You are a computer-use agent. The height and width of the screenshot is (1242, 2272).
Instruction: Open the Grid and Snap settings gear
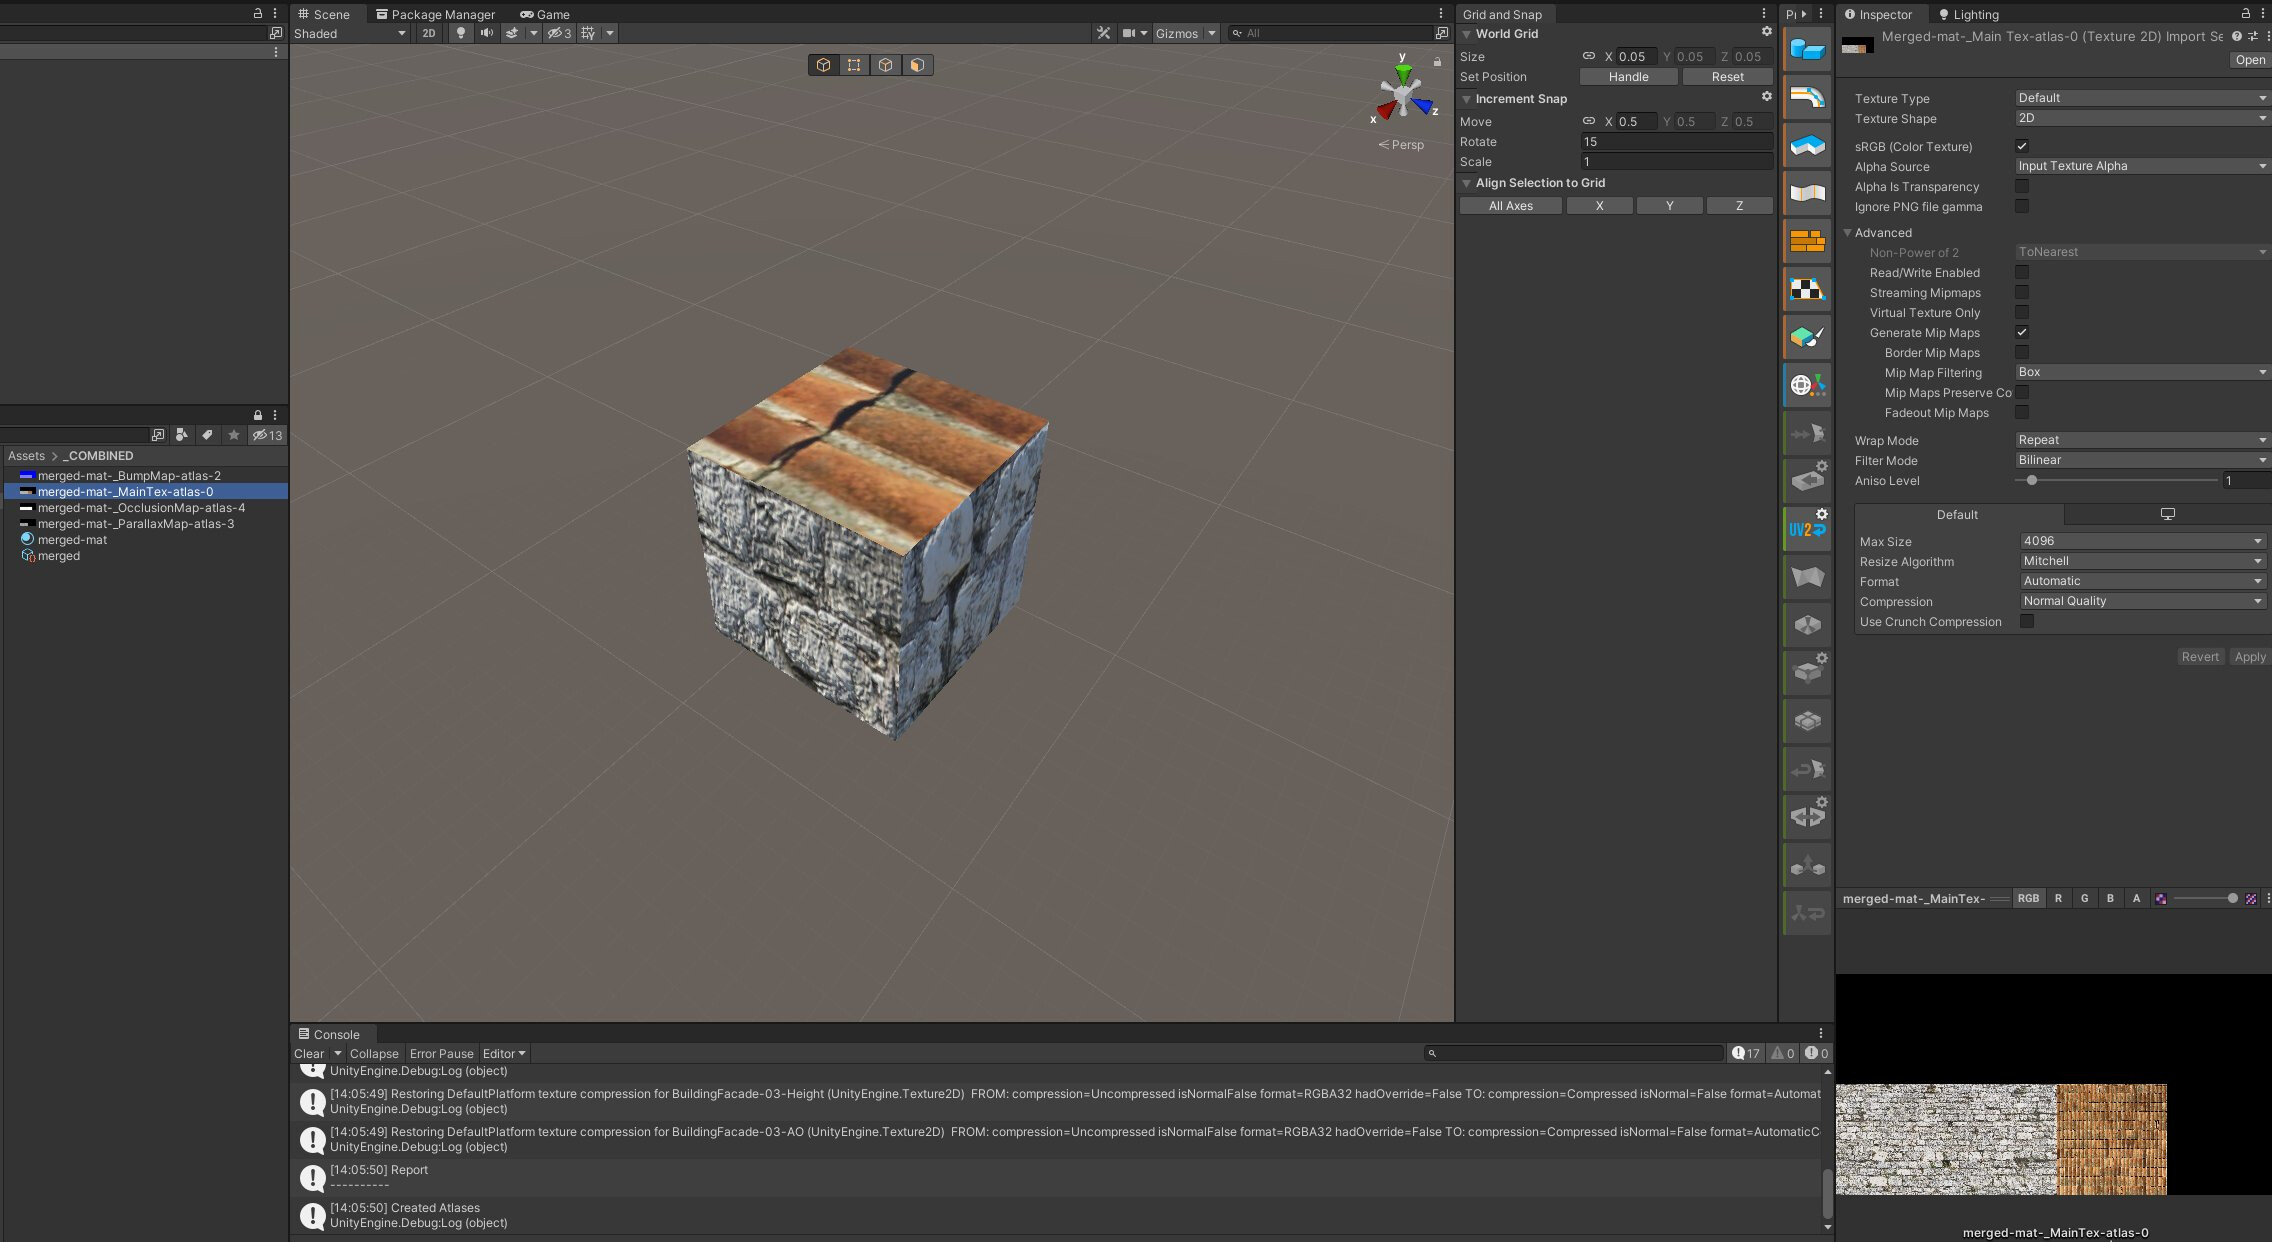[1766, 31]
